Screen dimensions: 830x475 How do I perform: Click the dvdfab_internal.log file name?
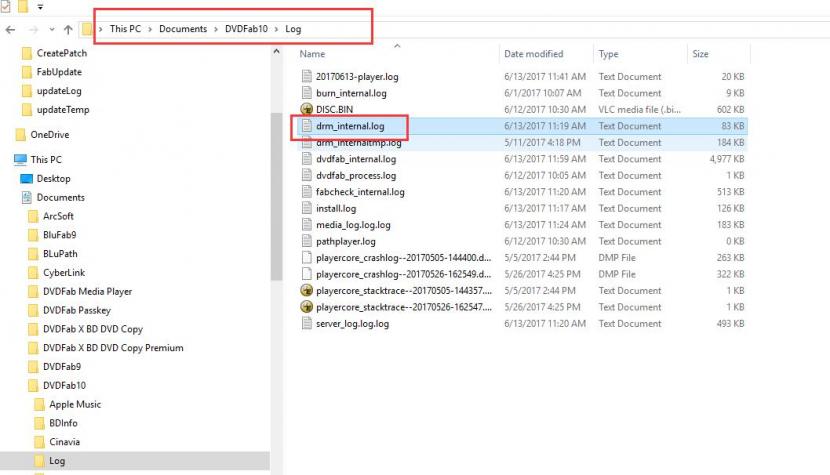click(x=356, y=159)
